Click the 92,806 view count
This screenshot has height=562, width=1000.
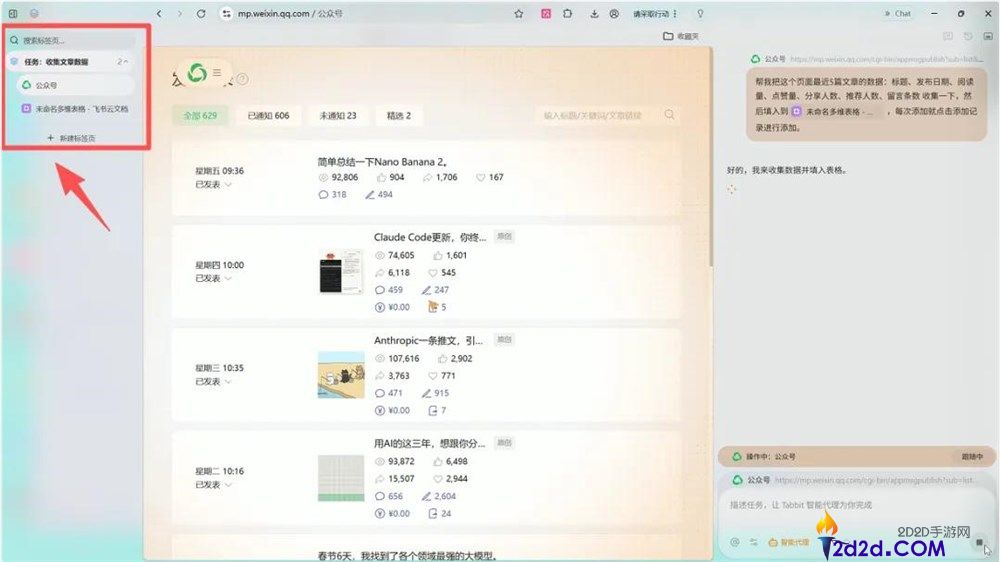[x=344, y=177]
